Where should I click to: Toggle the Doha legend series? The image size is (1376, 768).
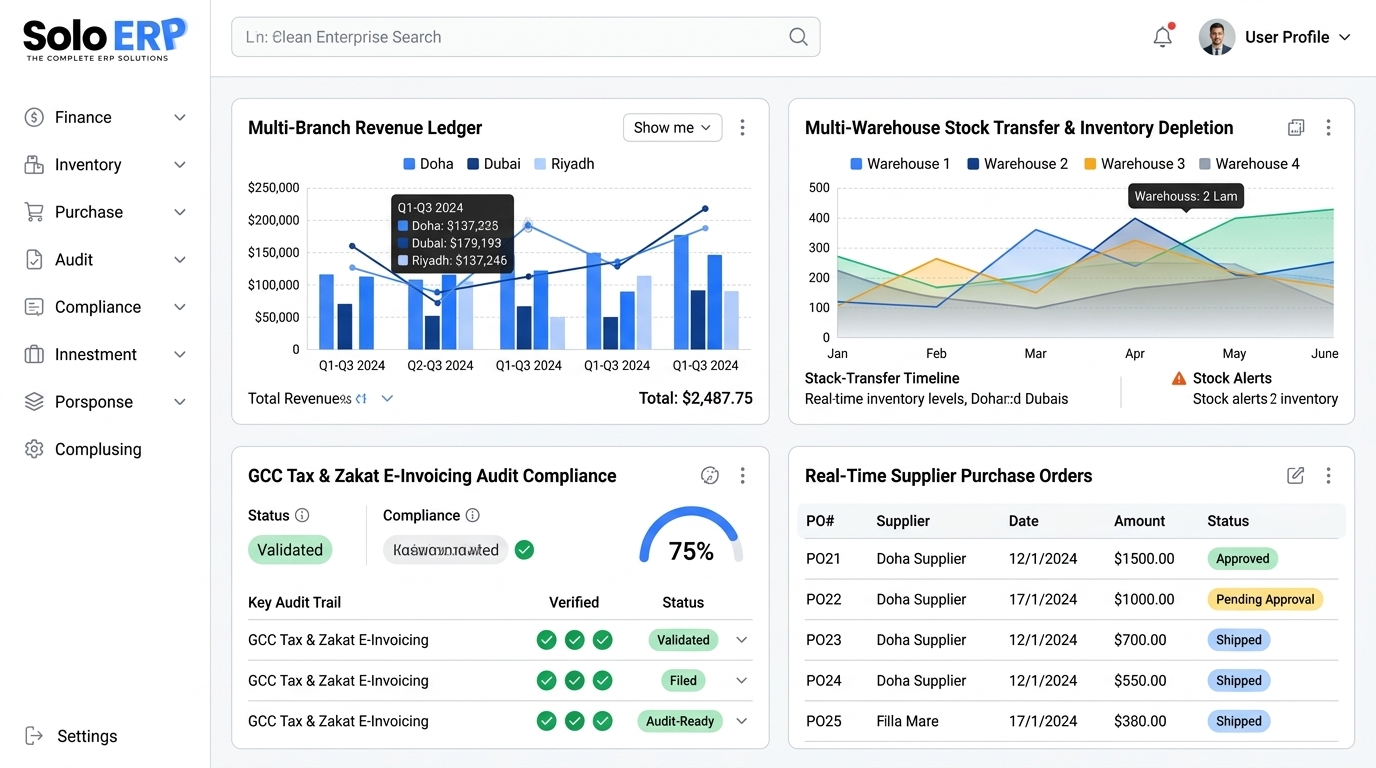pyautogui.click(x=428, y=164)
